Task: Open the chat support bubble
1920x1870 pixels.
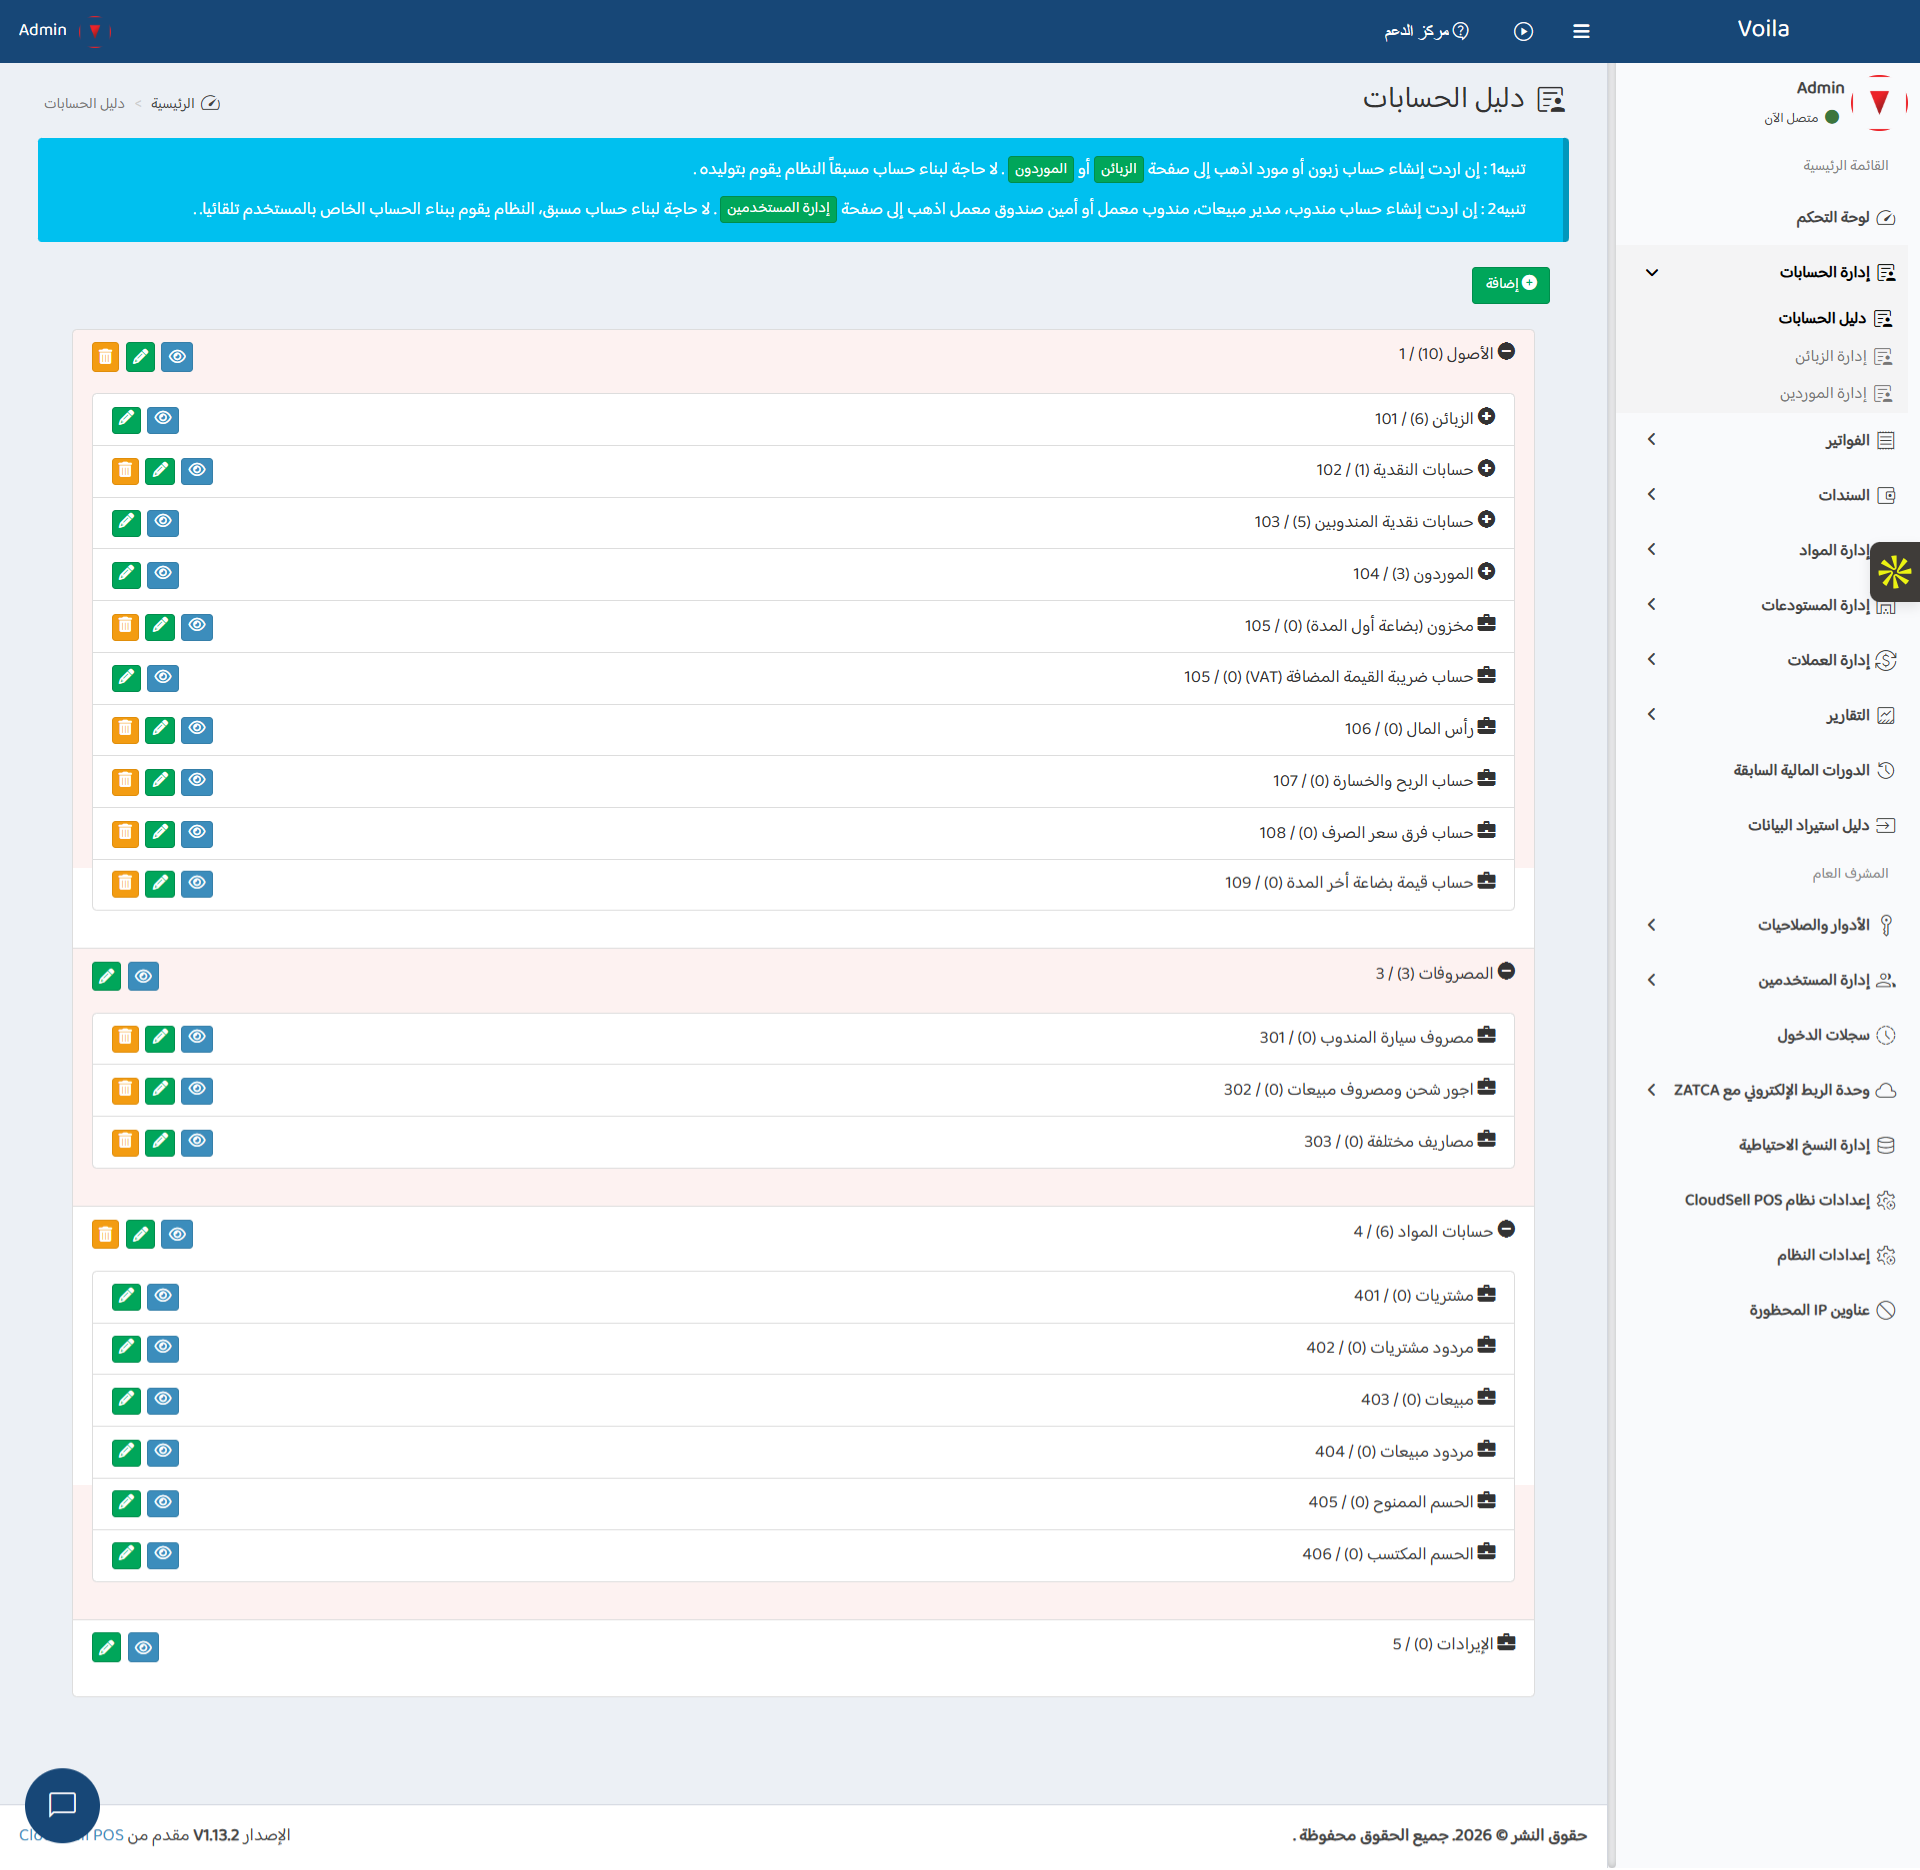Action: click(62, 1805)
